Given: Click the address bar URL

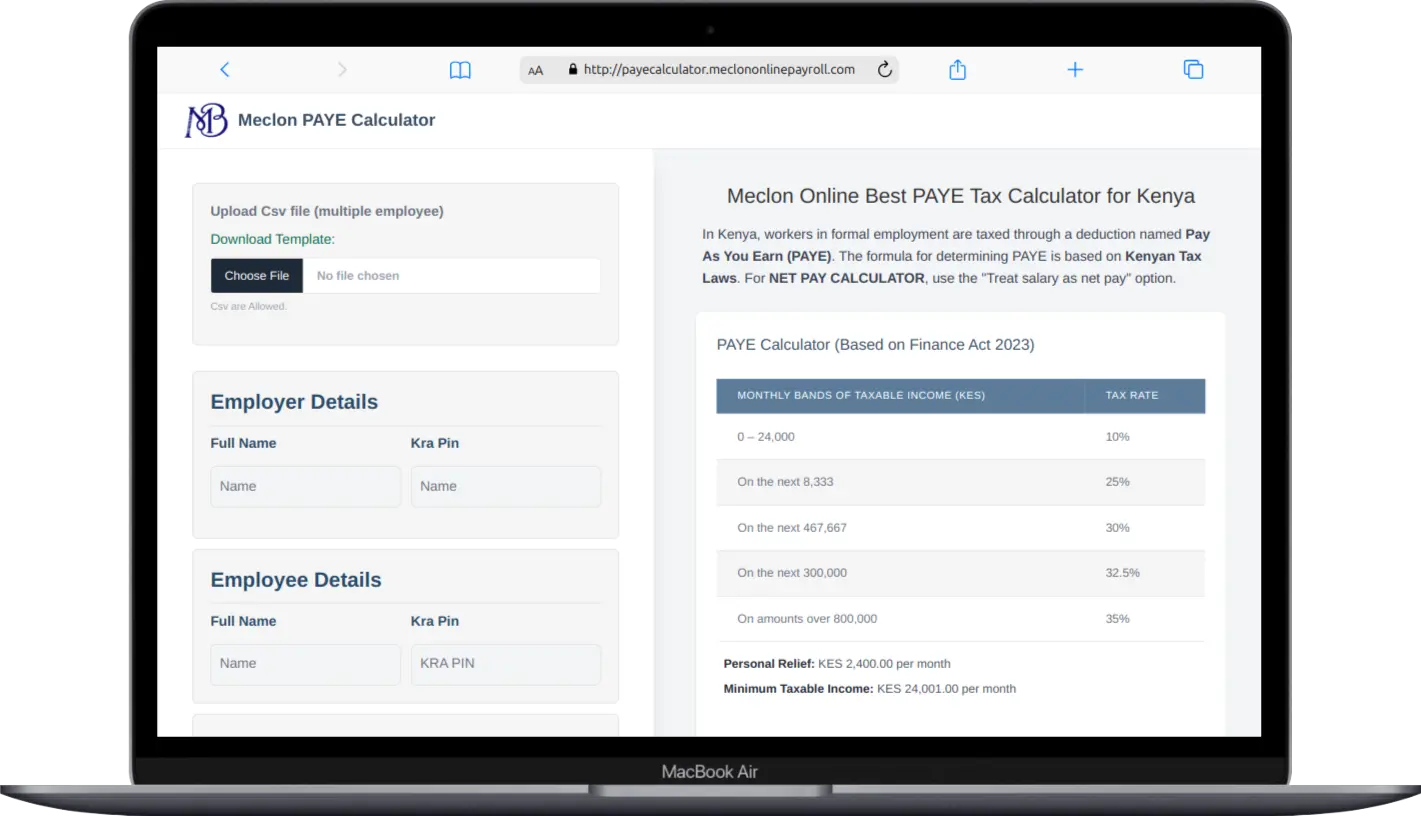Looking at the screenshot, I should click(720, 69).
